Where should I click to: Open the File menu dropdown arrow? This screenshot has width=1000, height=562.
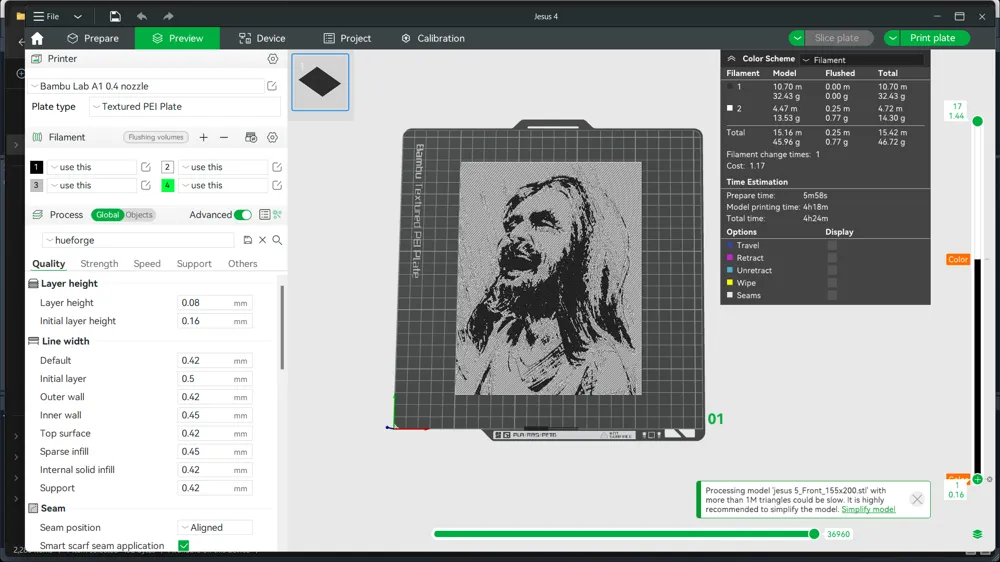coord(78,17)
